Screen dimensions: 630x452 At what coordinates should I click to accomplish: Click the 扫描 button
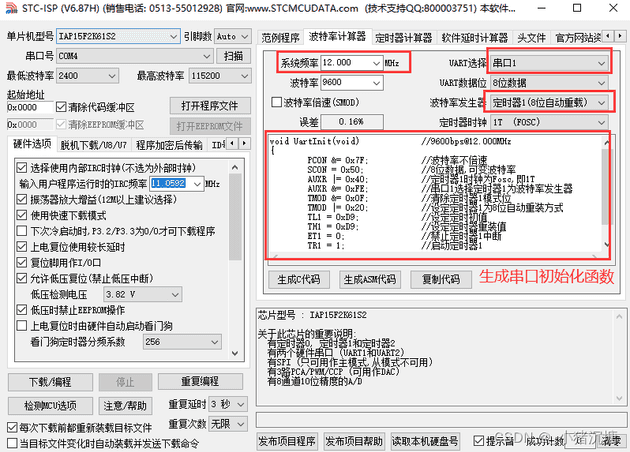click(233, 56)
